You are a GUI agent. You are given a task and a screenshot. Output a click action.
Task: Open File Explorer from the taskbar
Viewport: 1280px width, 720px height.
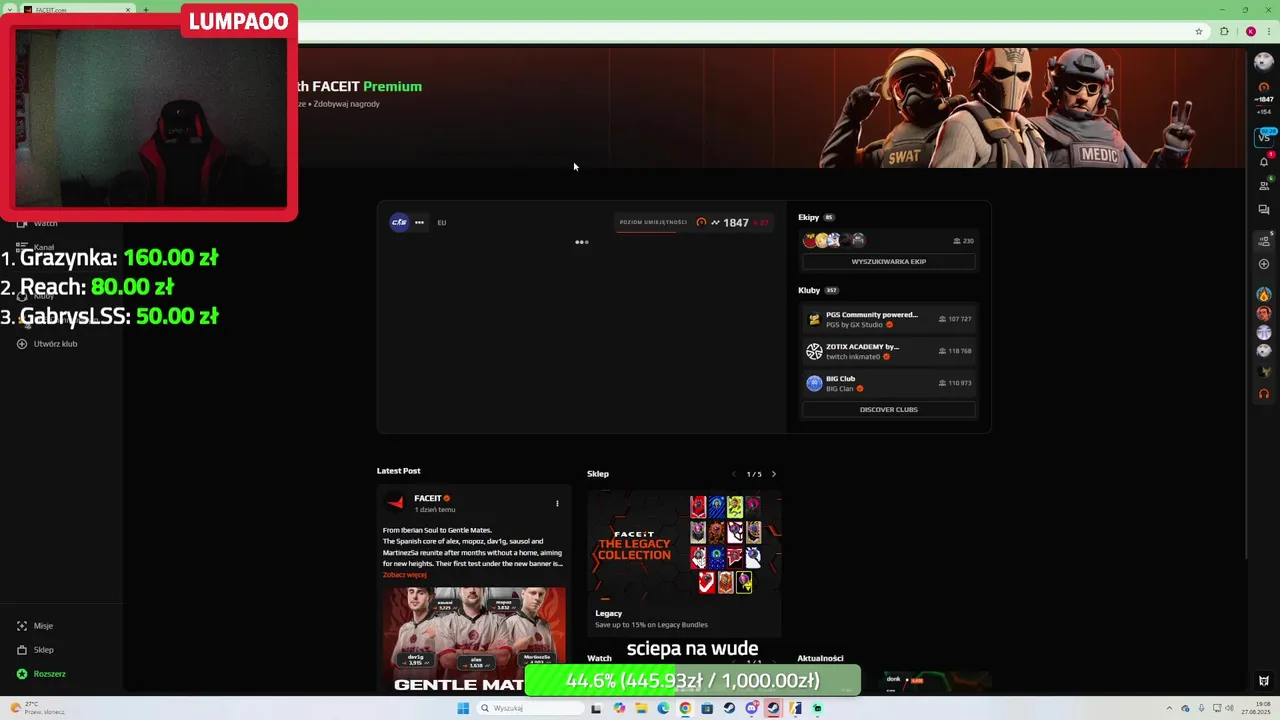pos(641,708)
